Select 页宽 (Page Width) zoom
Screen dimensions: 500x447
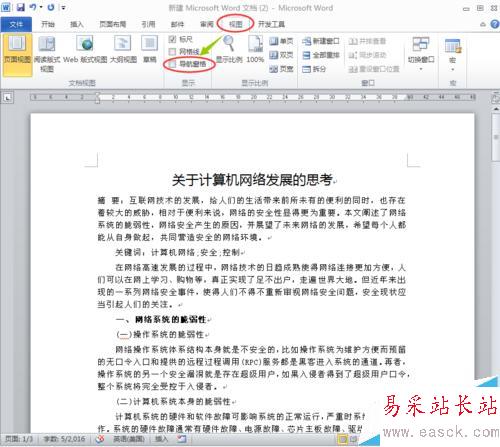click(x=281, y=69)
